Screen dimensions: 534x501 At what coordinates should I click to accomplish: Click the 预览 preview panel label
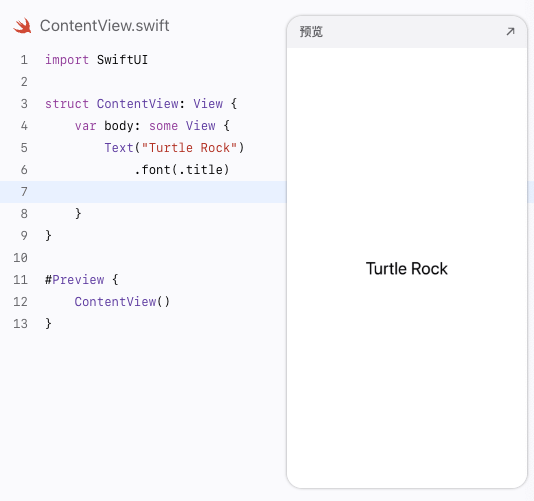(311, 32)
